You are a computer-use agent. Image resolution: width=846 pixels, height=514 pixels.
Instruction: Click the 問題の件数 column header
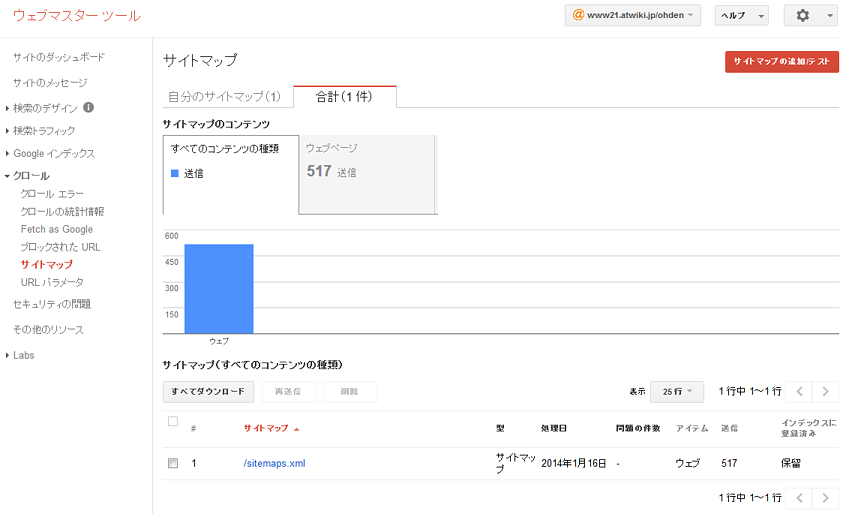click(x=638, y=428)
